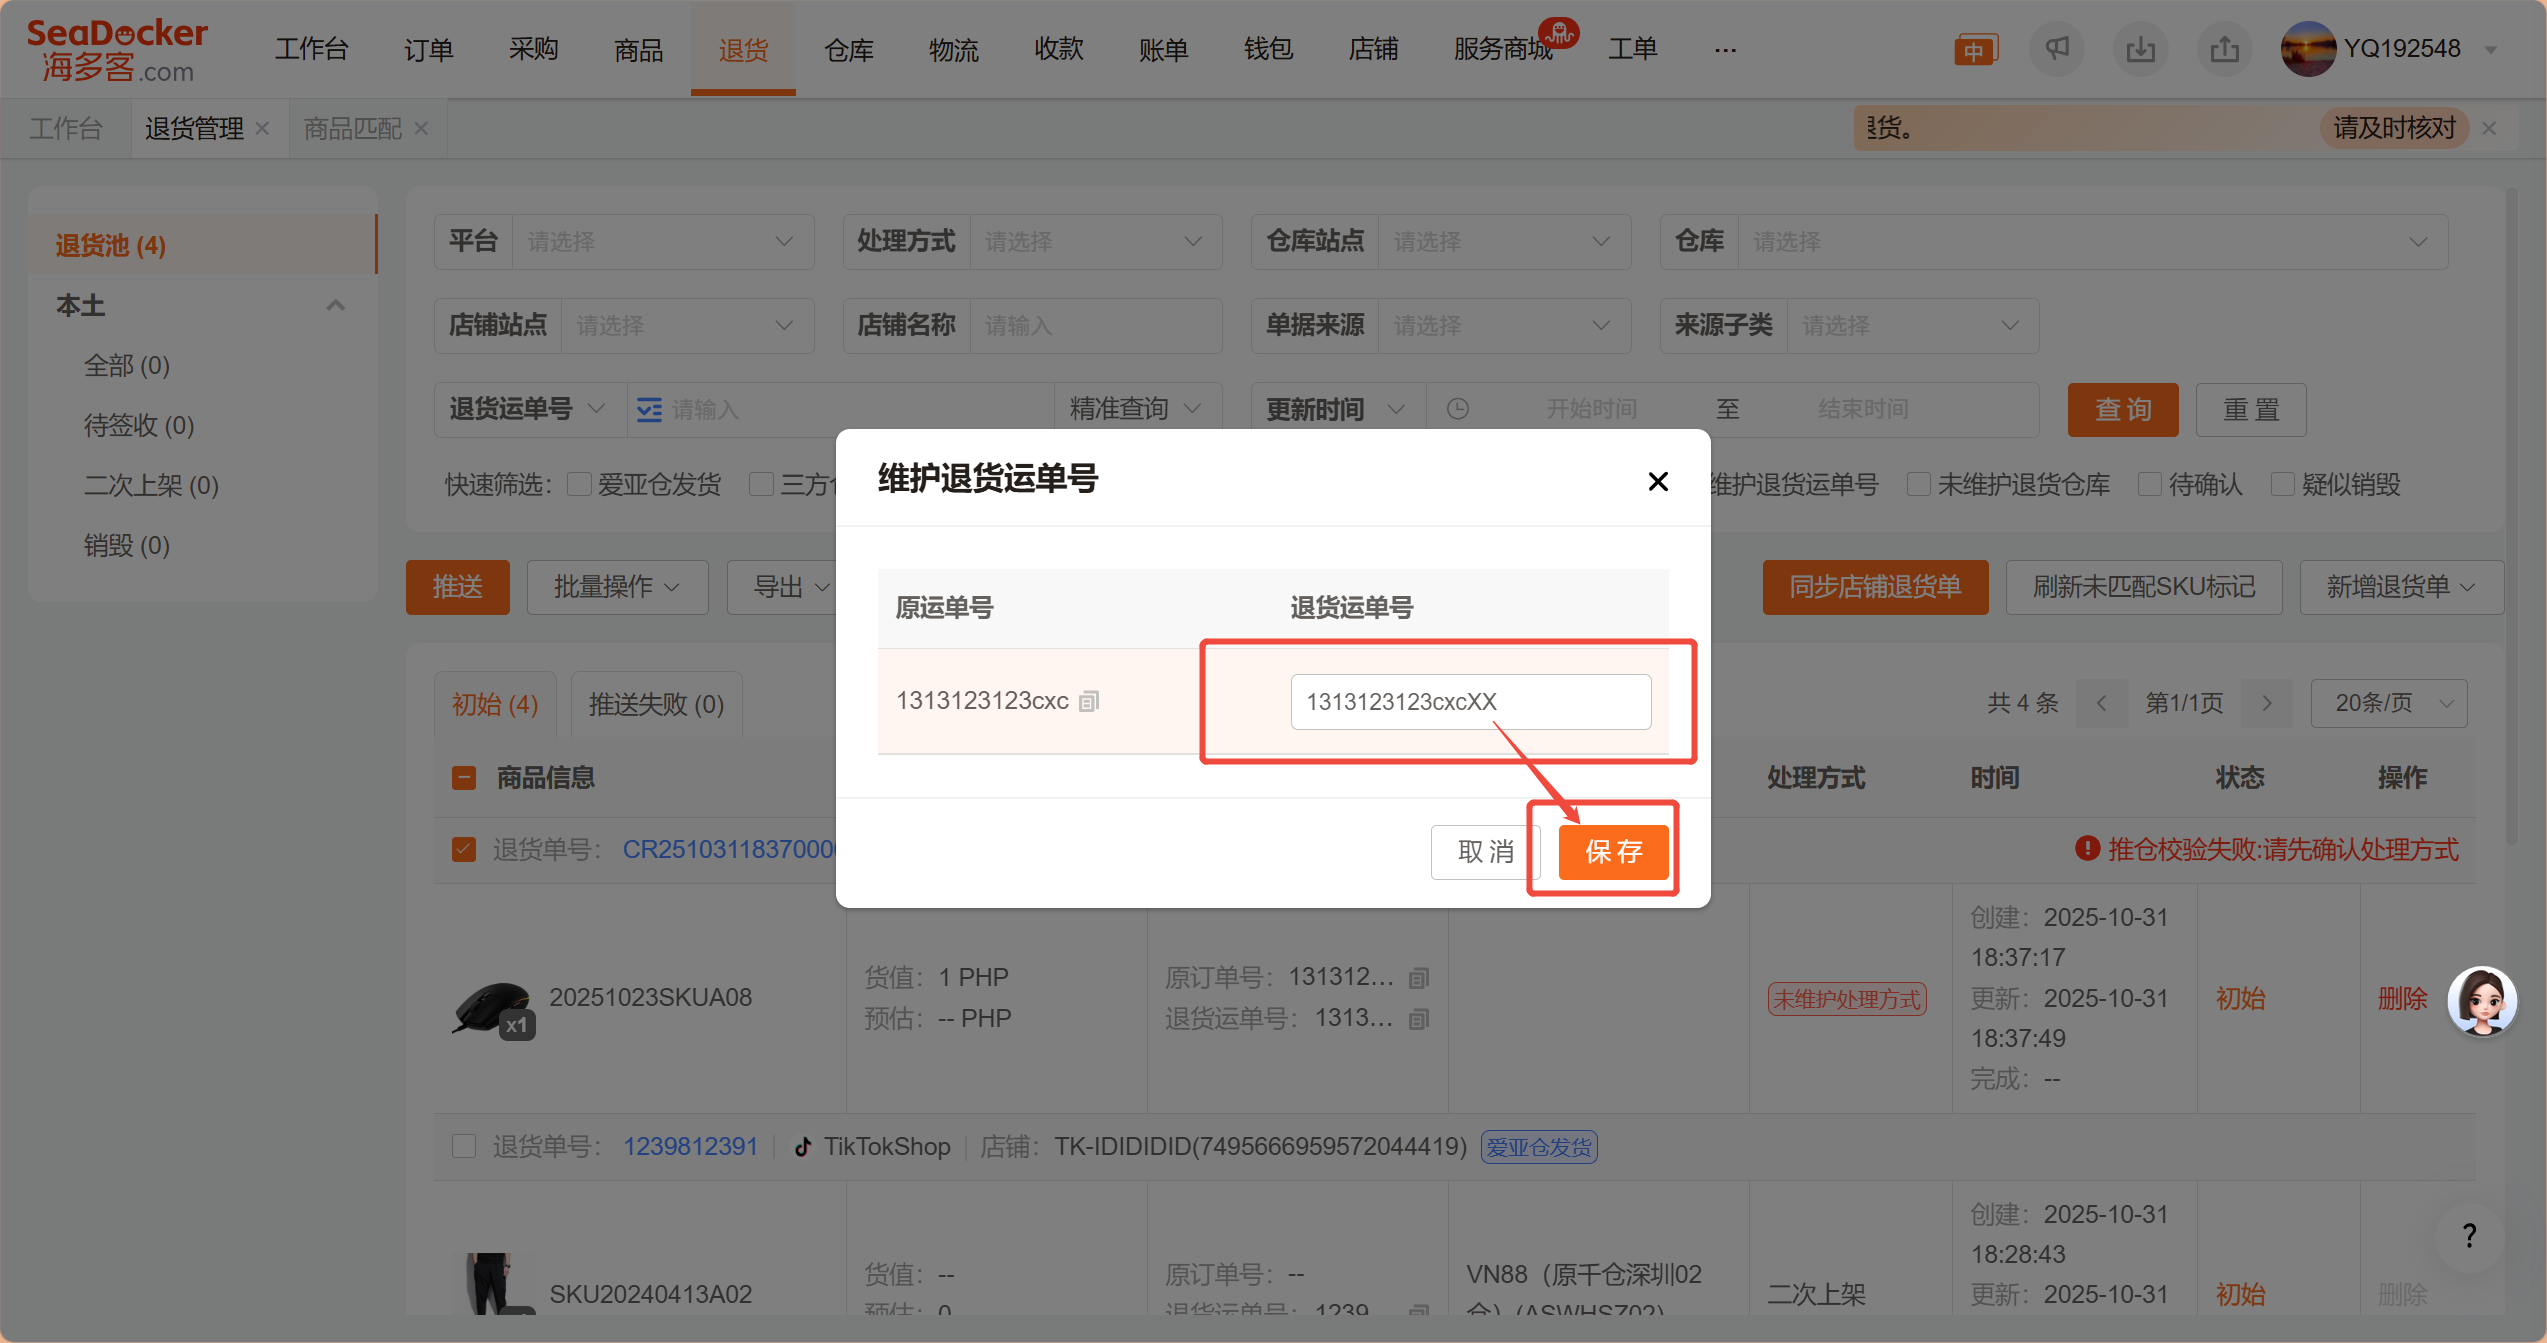Click the batch input icon in search field
The width and height of the screenshot is (2547, 1343).
[649, 410]
